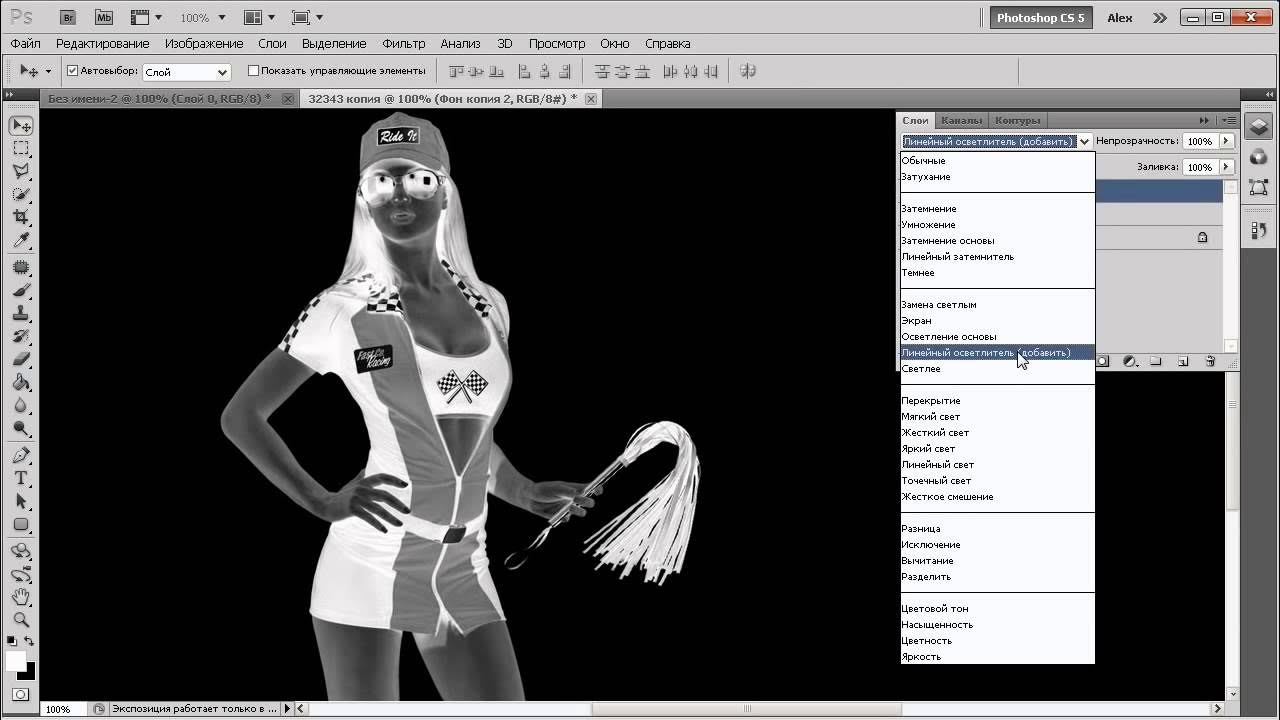The width and height of the screenshot is (1280, 720).
Task: Select the Brush tool
Action: [x=21, y=290]
